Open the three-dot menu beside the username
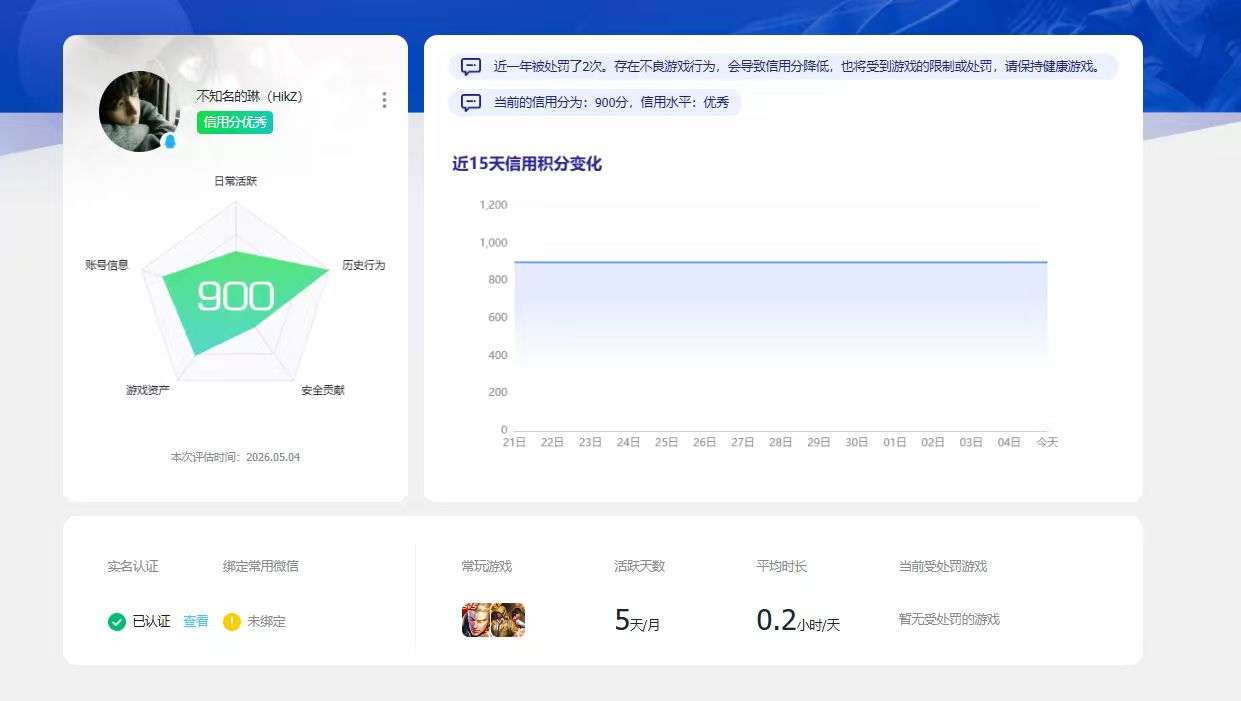The image size is (1241, 701). click(384, 100)
